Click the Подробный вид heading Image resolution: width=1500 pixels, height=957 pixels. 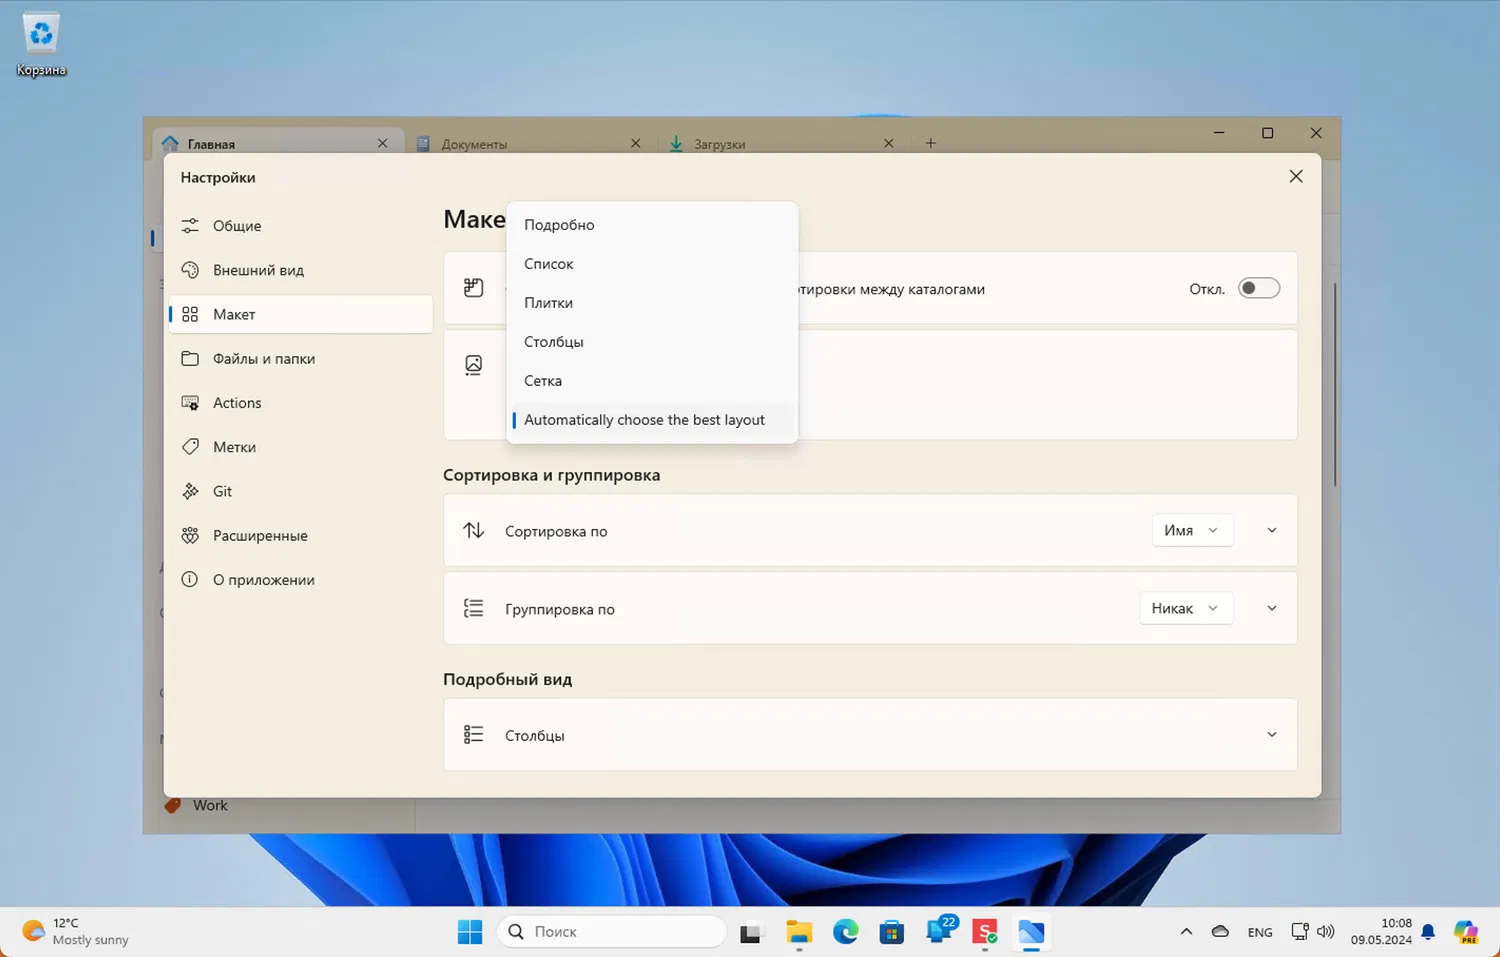point(507,679)
